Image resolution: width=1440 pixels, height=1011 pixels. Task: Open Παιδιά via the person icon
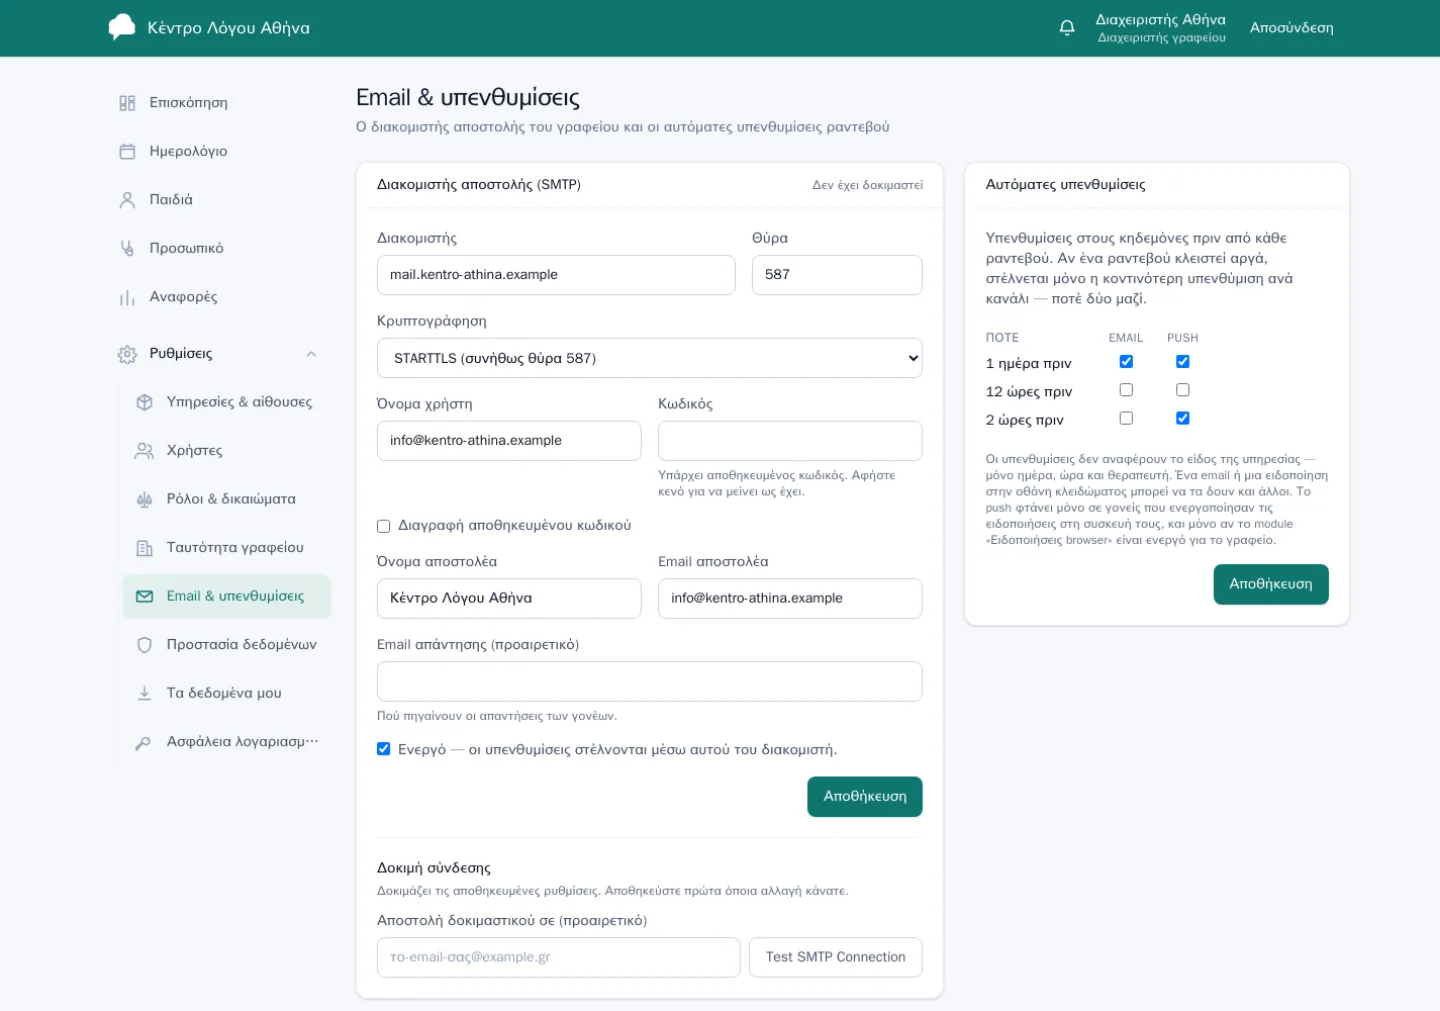[127, 200]
